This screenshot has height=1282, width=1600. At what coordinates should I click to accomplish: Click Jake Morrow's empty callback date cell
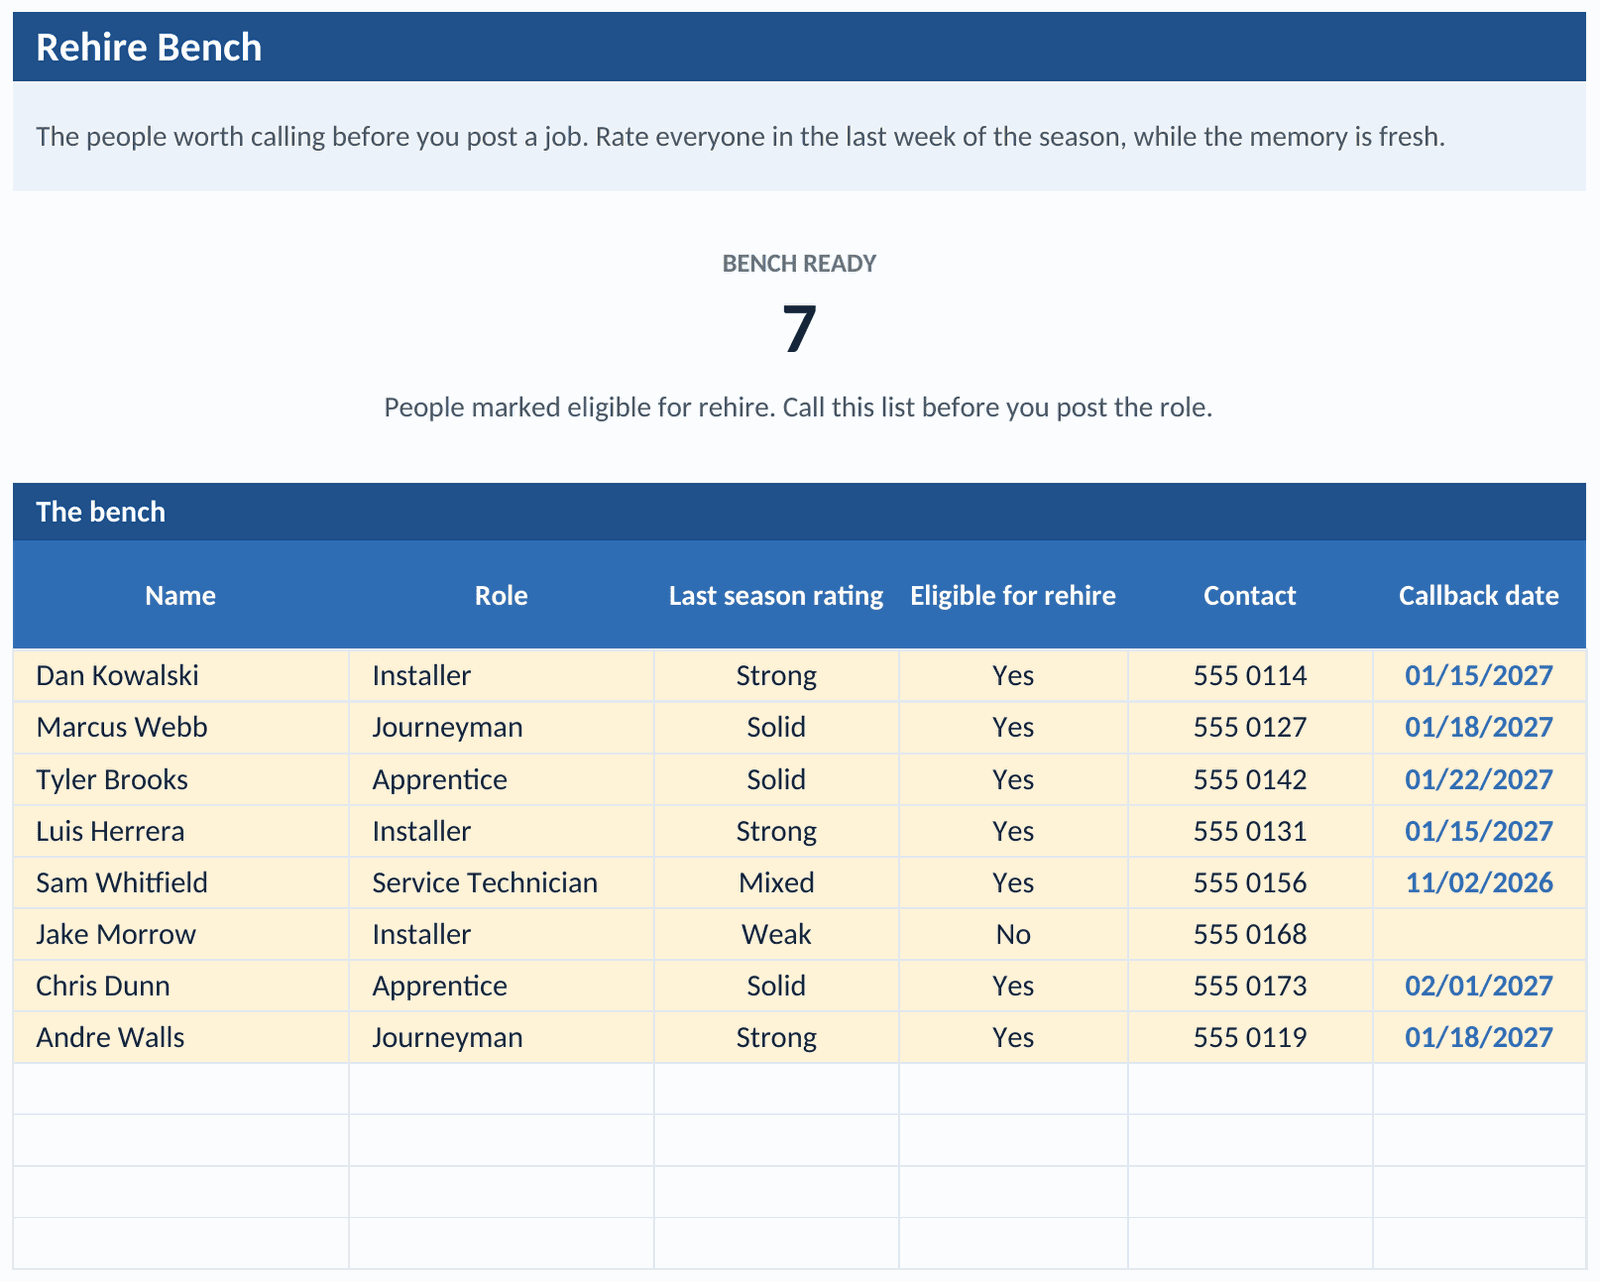click(x=1479, y=934)
